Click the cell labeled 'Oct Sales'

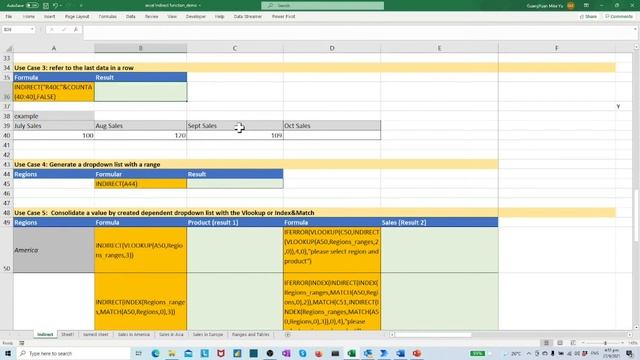coord(332,126)
